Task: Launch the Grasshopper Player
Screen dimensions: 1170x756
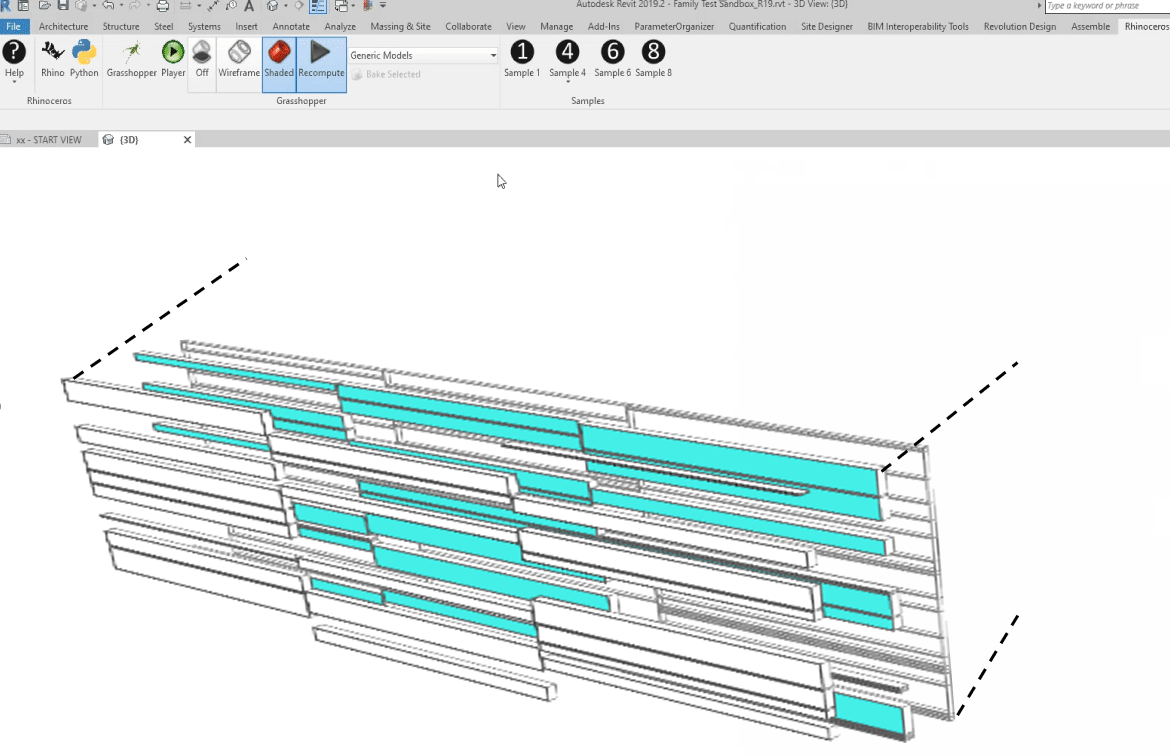Action: click(173, 58)
